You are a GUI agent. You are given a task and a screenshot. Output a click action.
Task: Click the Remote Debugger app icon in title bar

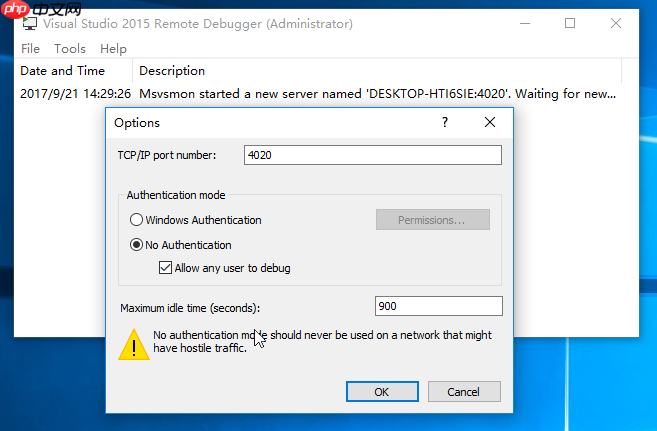click(x=29, y=23)
